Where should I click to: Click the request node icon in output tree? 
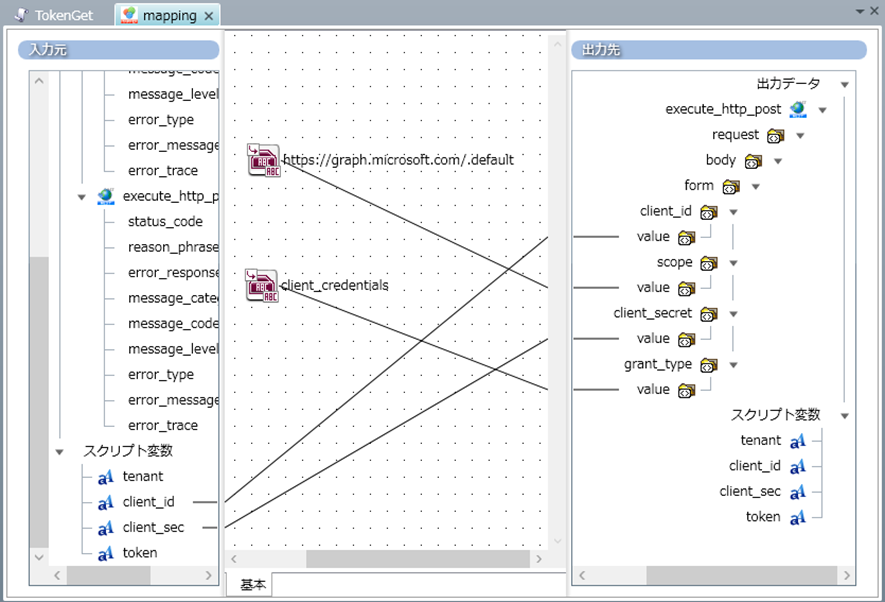click(x=775, y=135)
